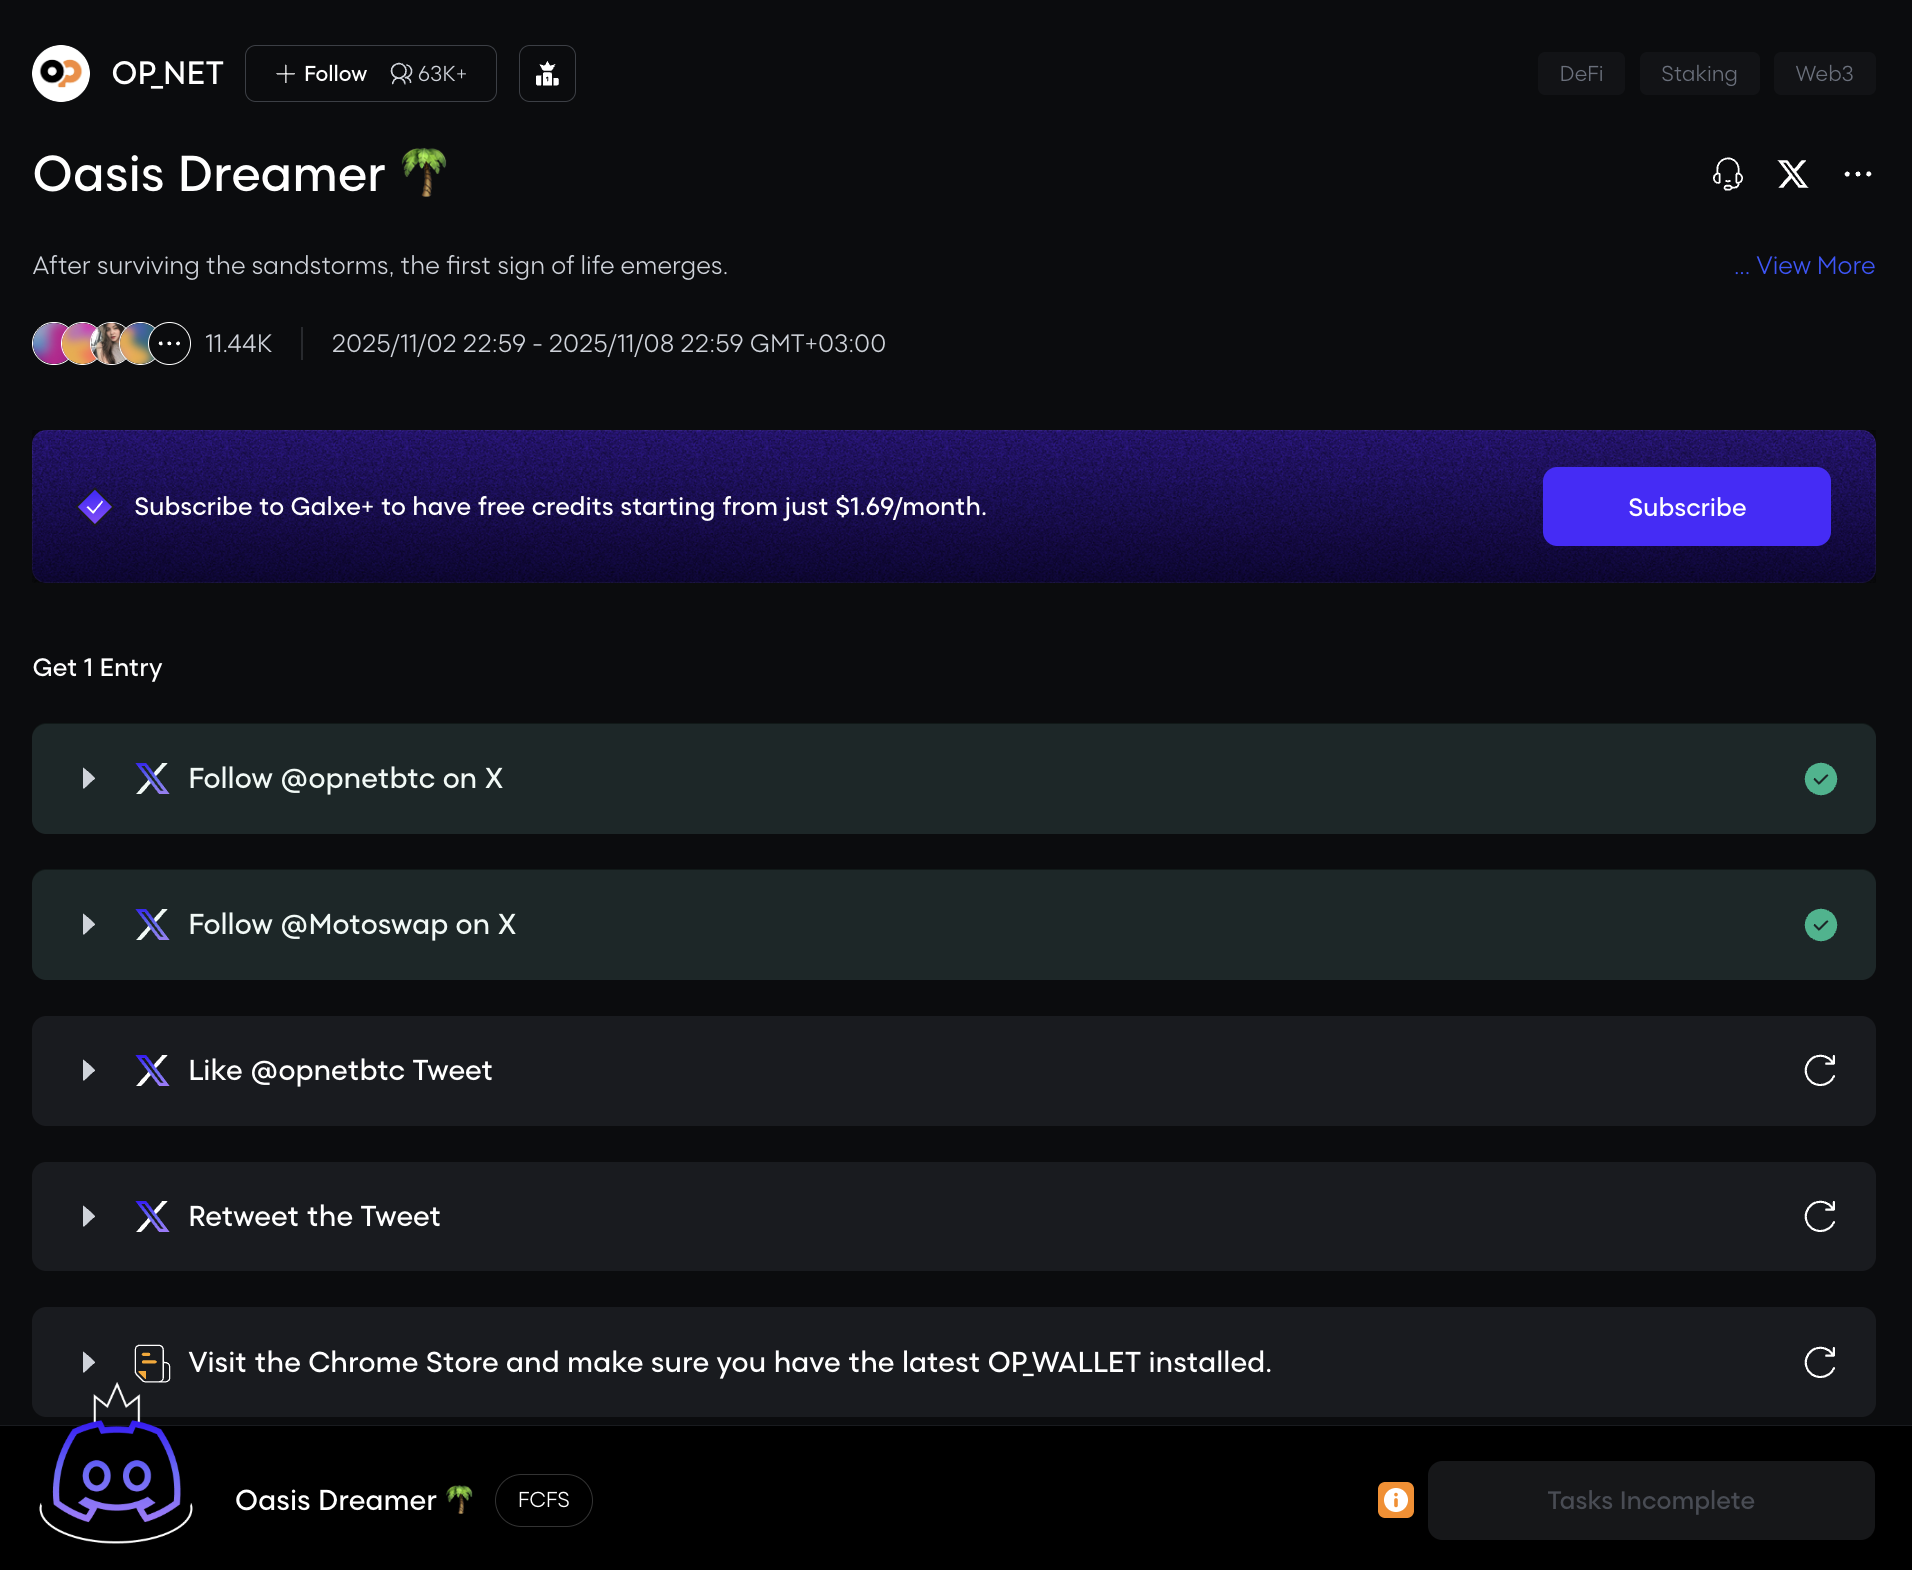Click the participant avatars group

point(111,344)
